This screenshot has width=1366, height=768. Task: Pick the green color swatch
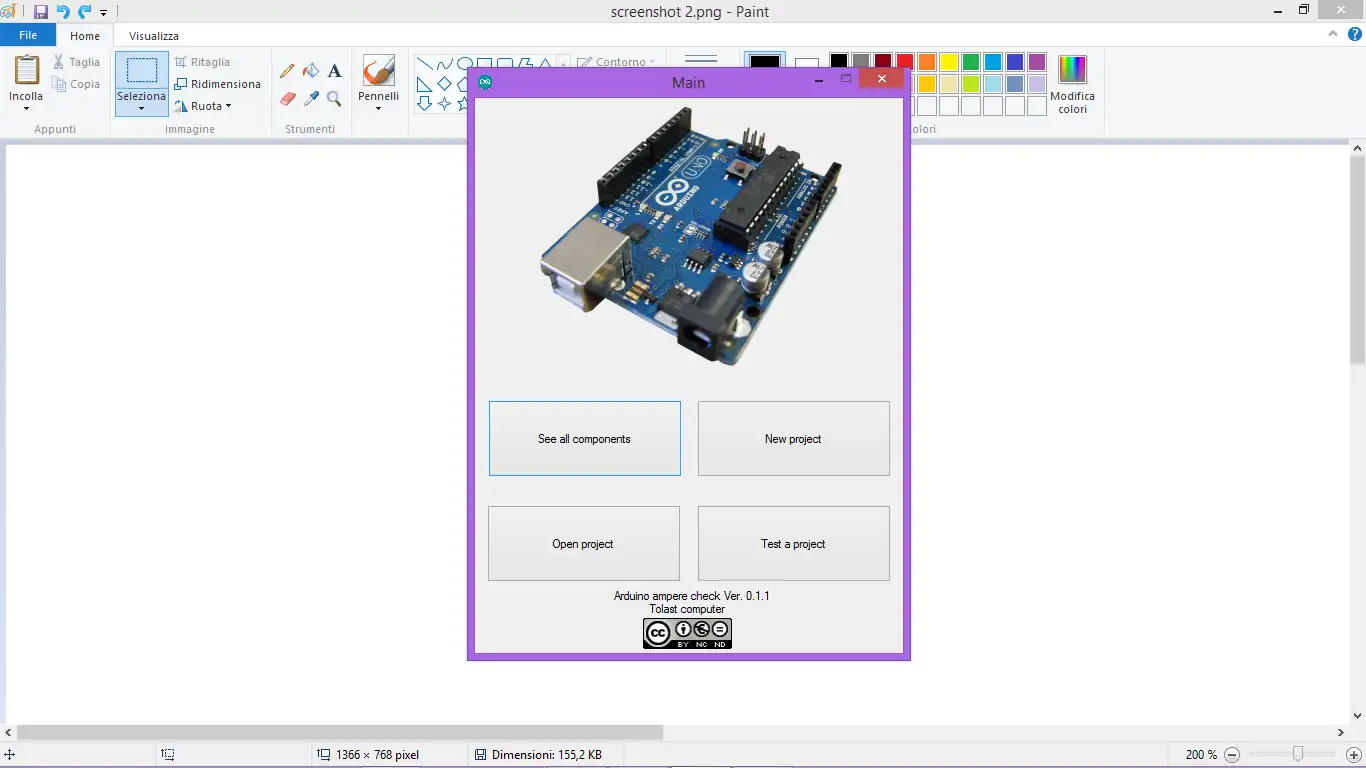coord(971,62)
